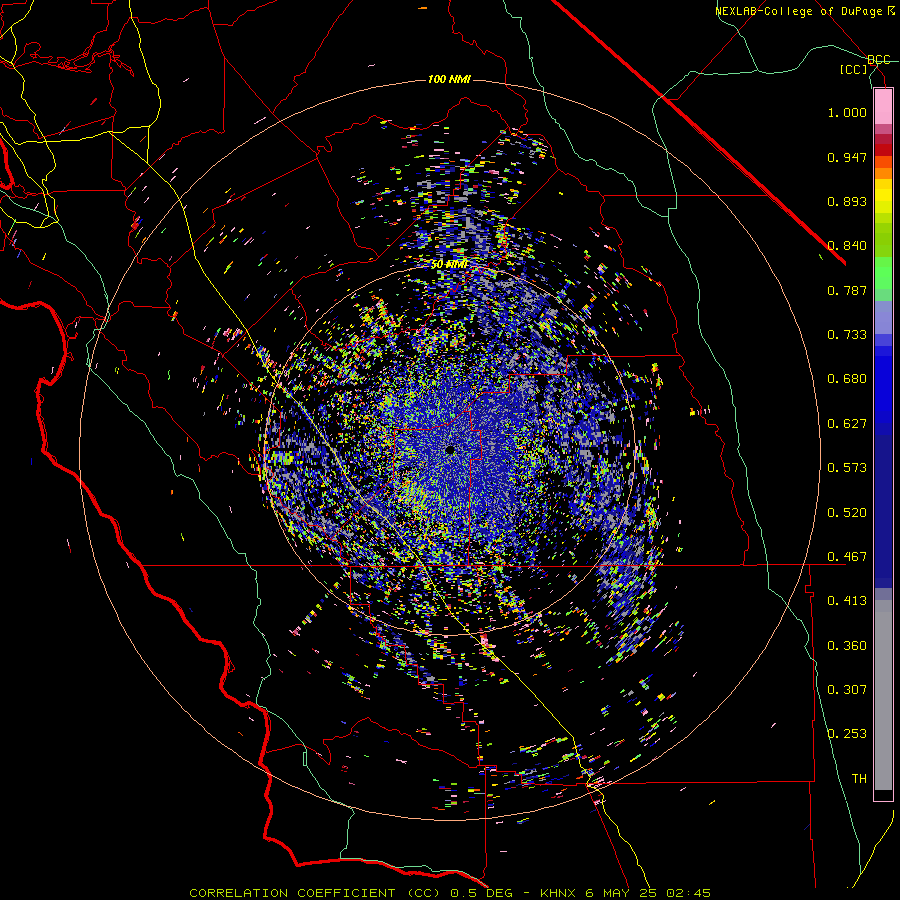
Task: Select the 0.413 legend value
Action: click(x=847, y=601)
